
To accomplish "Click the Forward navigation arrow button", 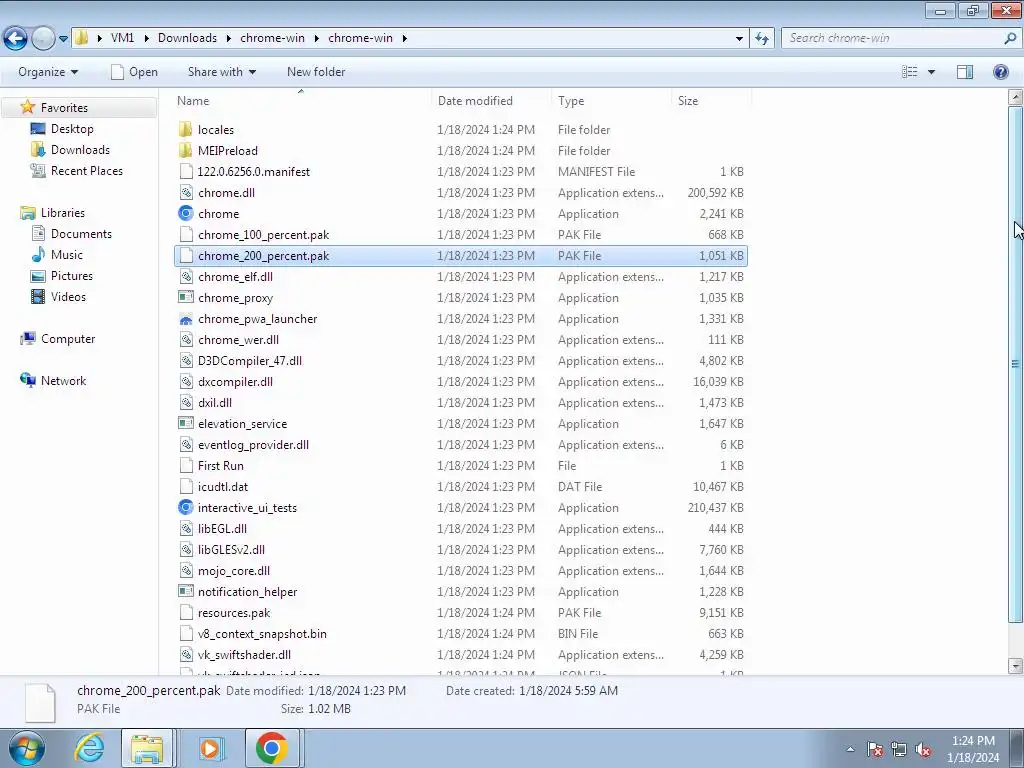I will 43,38.
